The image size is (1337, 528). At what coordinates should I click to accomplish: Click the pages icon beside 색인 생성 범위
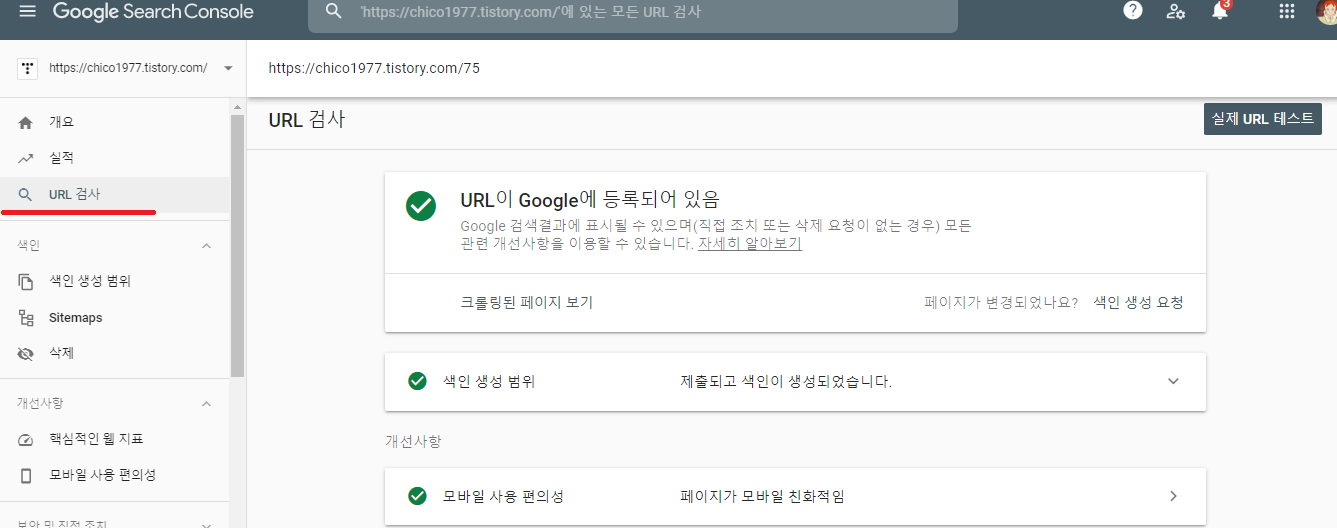[x=26, y=282]
